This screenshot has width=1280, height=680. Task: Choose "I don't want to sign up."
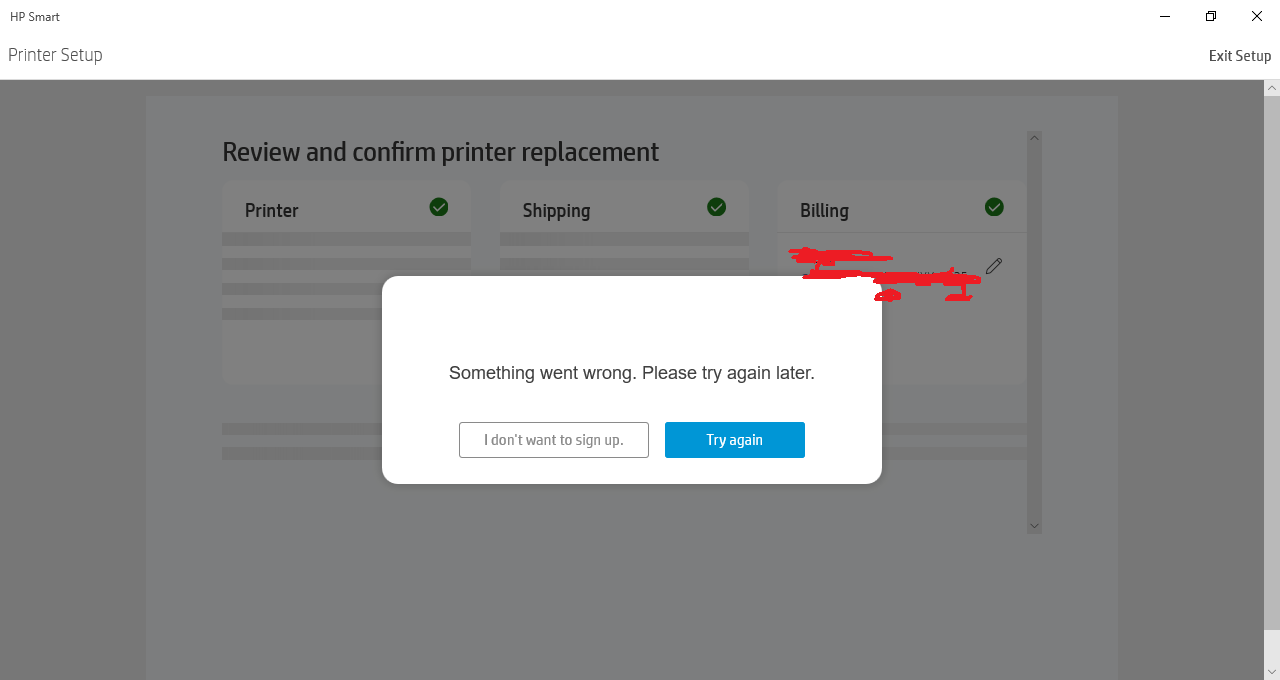[553, 439]
